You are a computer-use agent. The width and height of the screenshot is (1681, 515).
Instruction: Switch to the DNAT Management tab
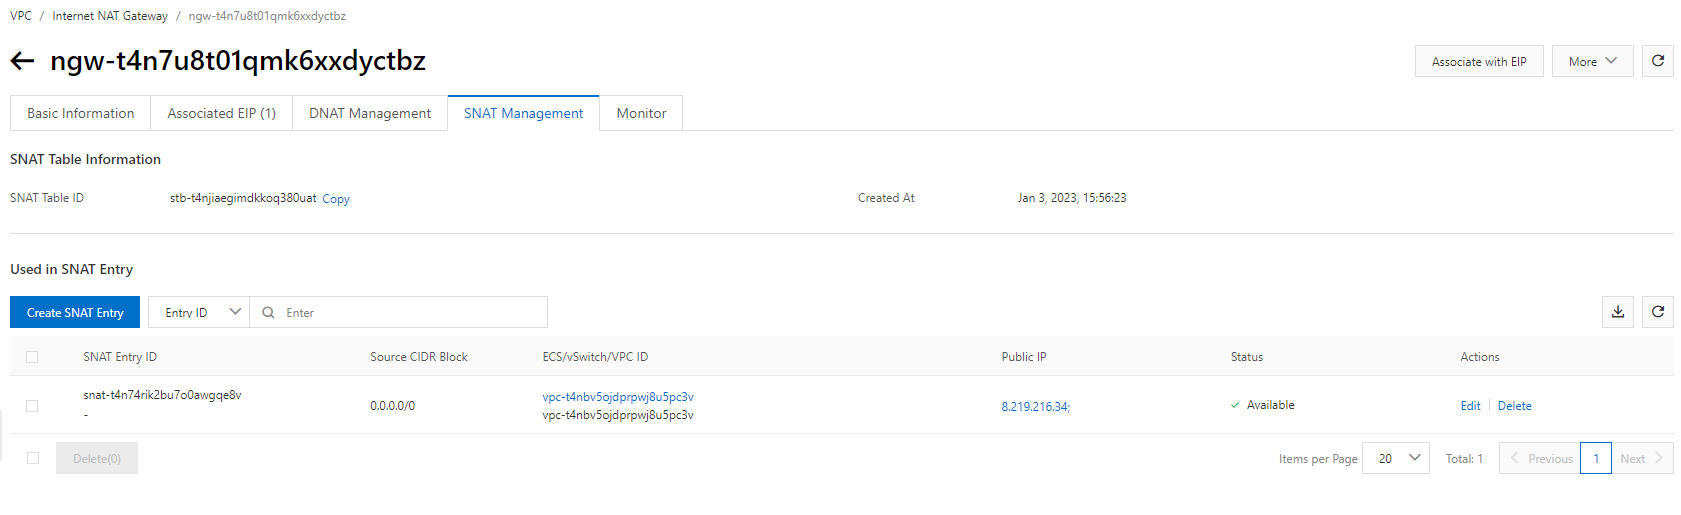[x=370, y=113]
